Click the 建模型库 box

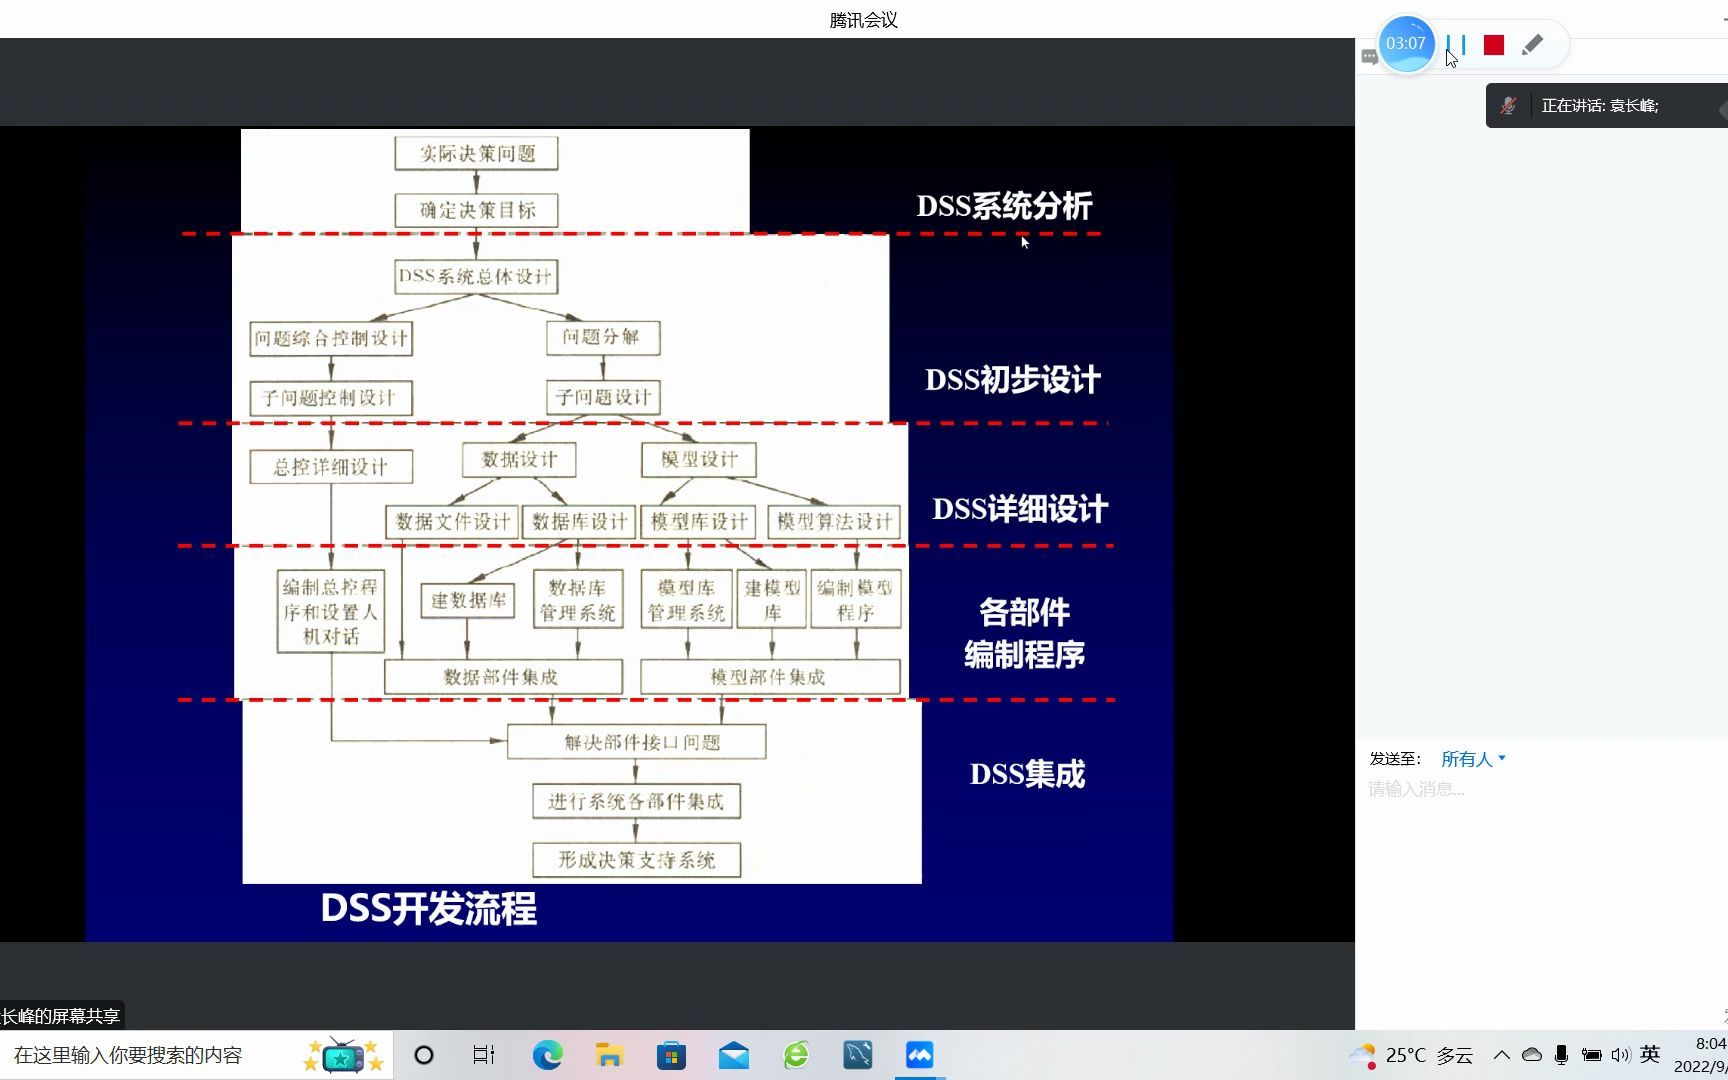click(772, 599)
